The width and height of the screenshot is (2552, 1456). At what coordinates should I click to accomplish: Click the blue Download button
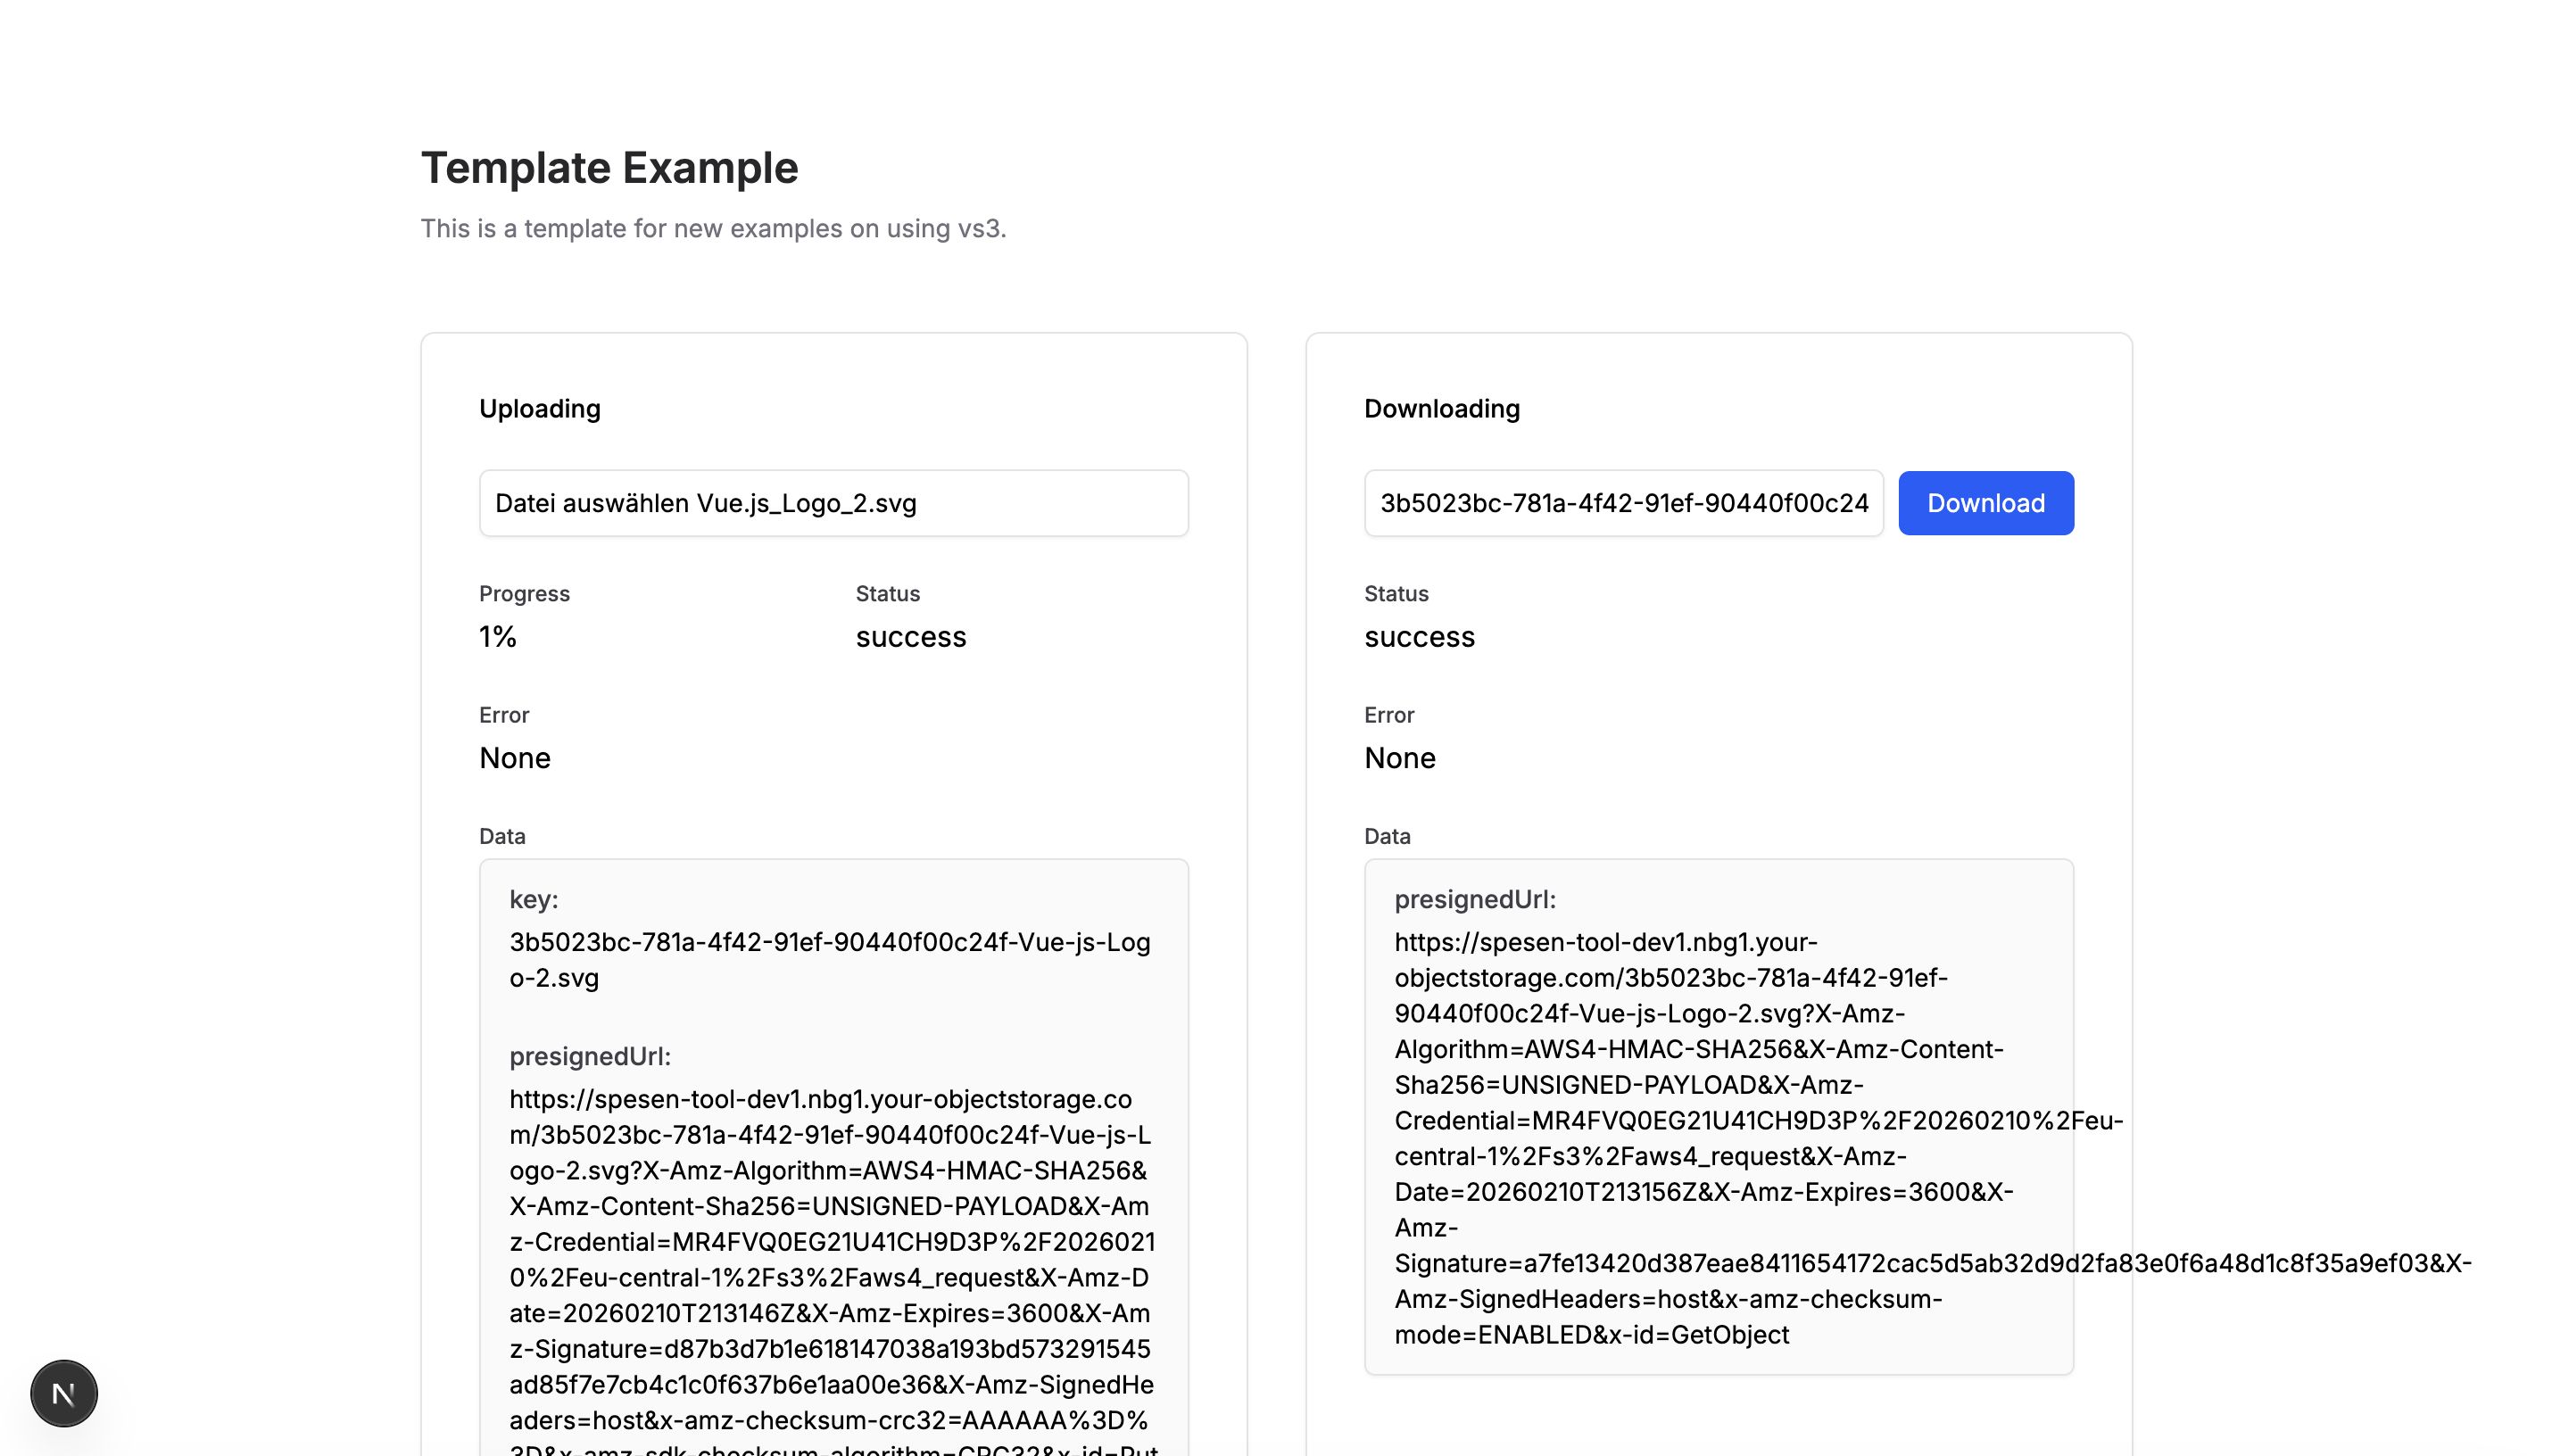pos(1985,502)
